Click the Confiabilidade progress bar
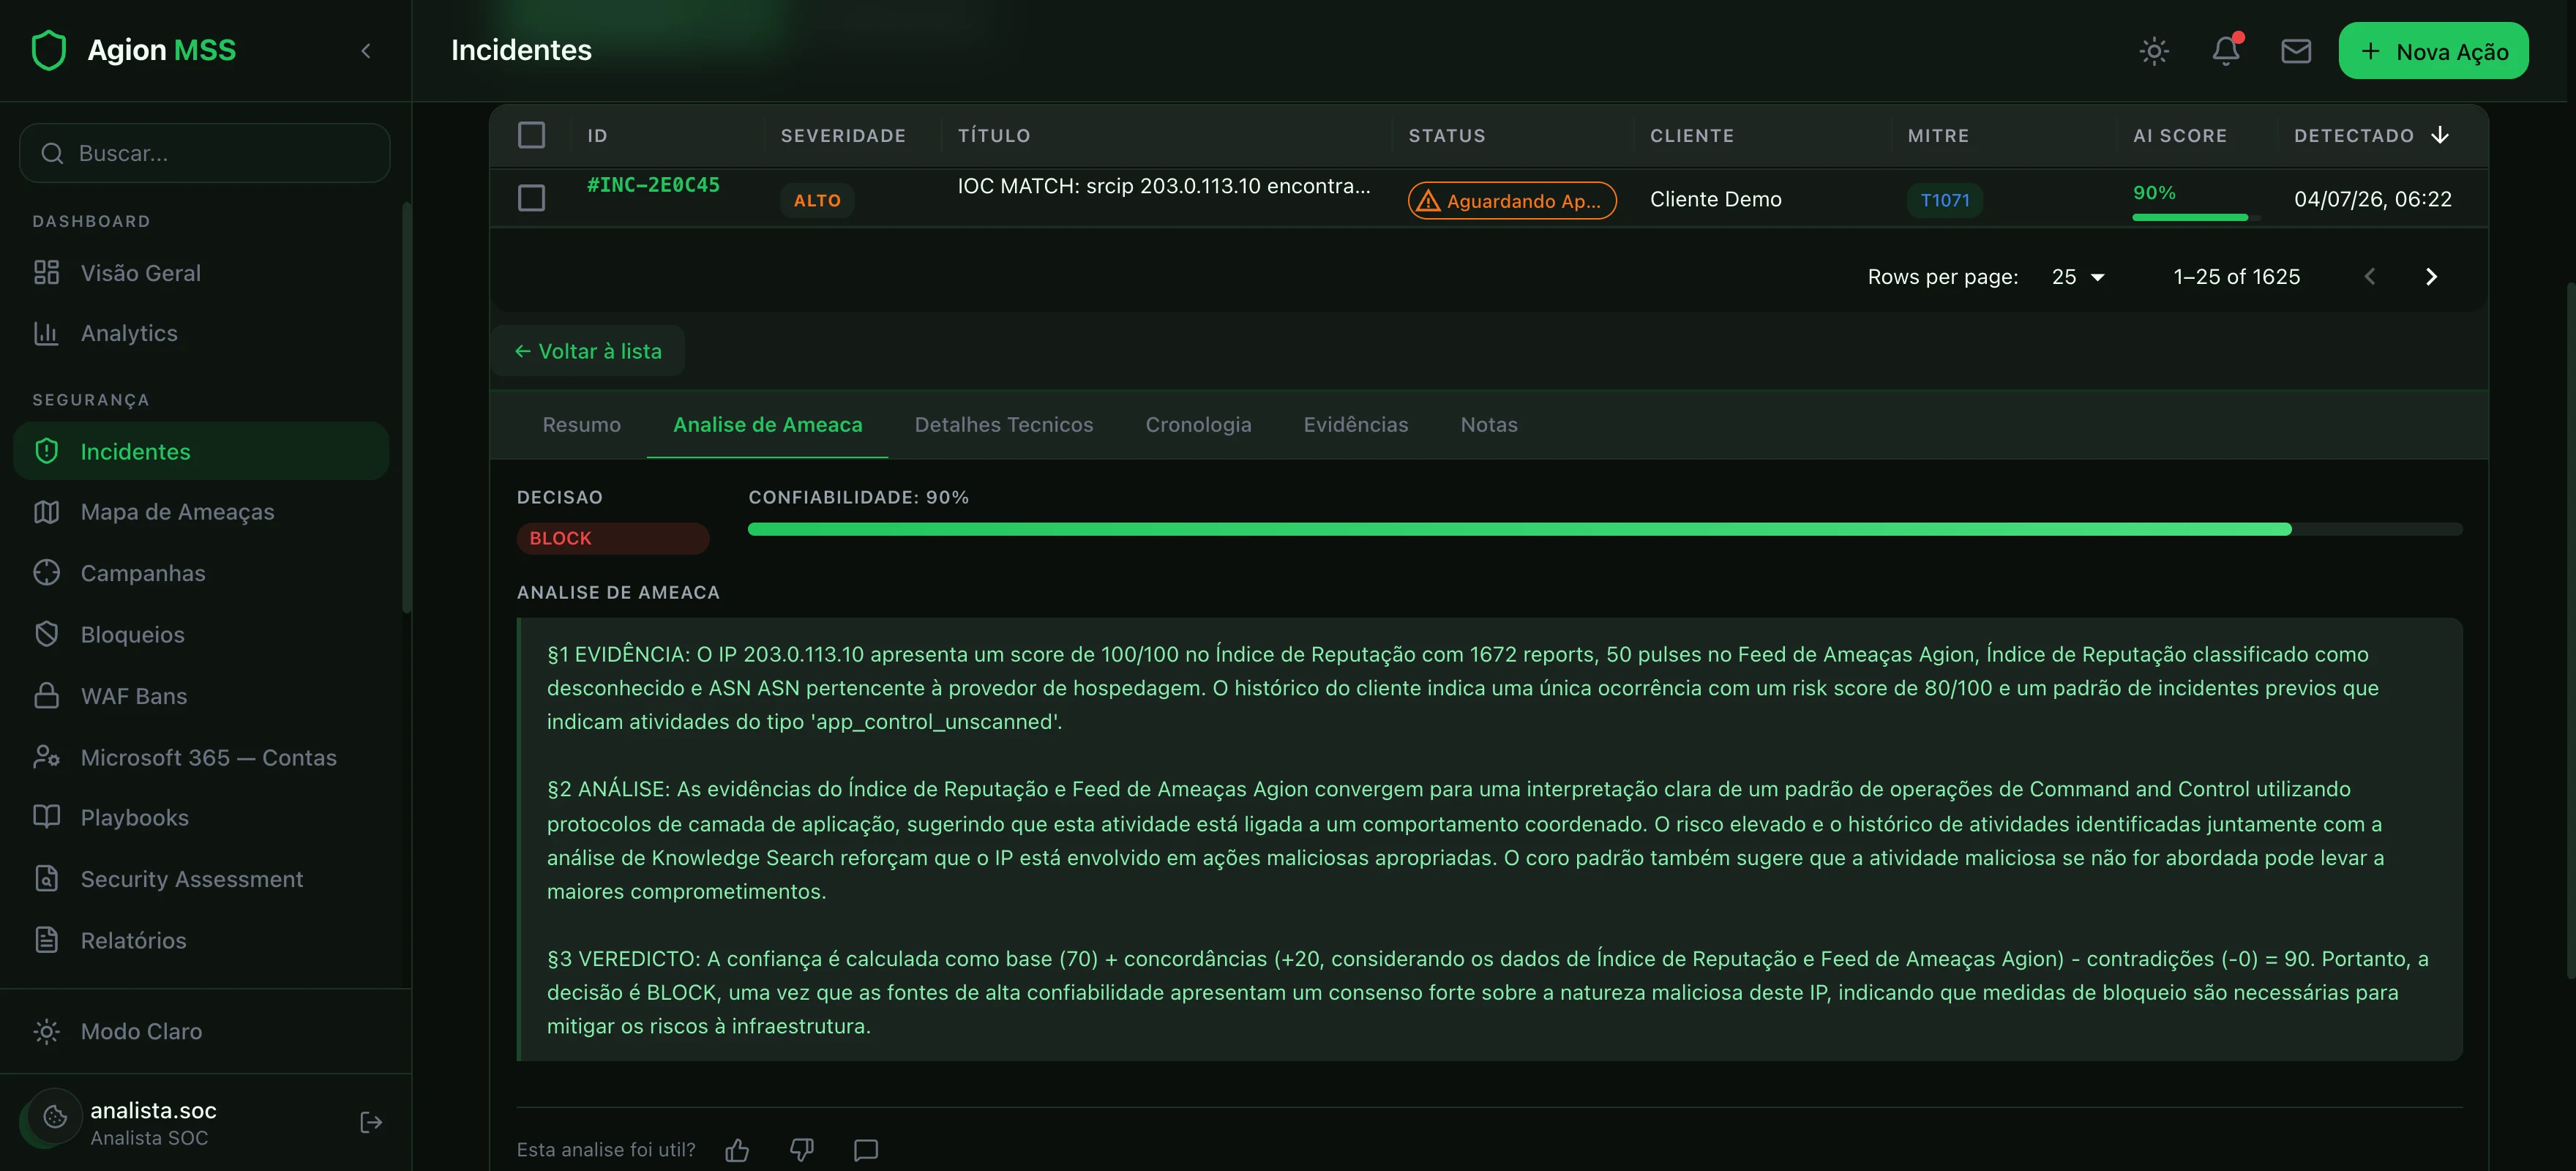 pyautogui.click(x=1605, y=529)
